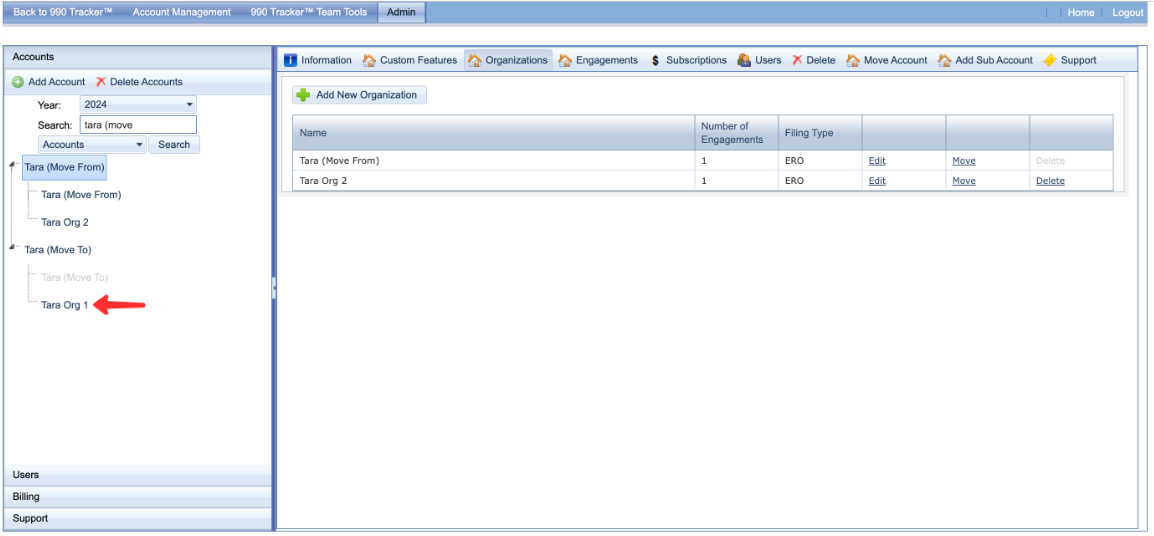Click Add New Organization button
Viewport: 1154px width, 536px height.
(x=359, y=95)
